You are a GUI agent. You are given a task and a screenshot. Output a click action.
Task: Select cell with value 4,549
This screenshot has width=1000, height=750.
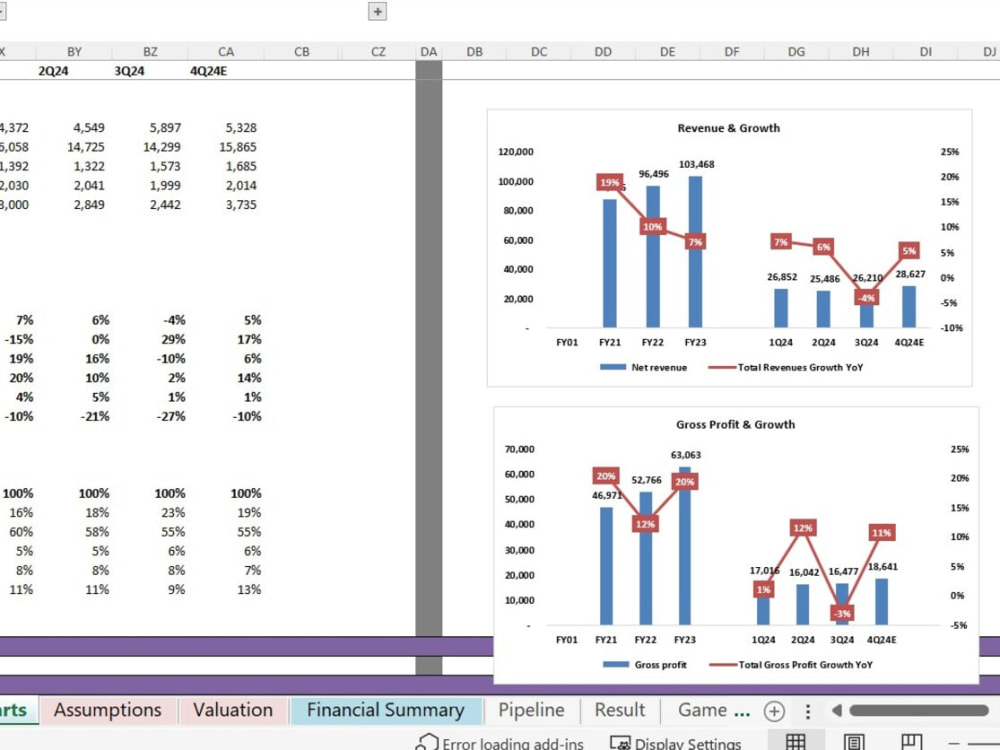74,128
